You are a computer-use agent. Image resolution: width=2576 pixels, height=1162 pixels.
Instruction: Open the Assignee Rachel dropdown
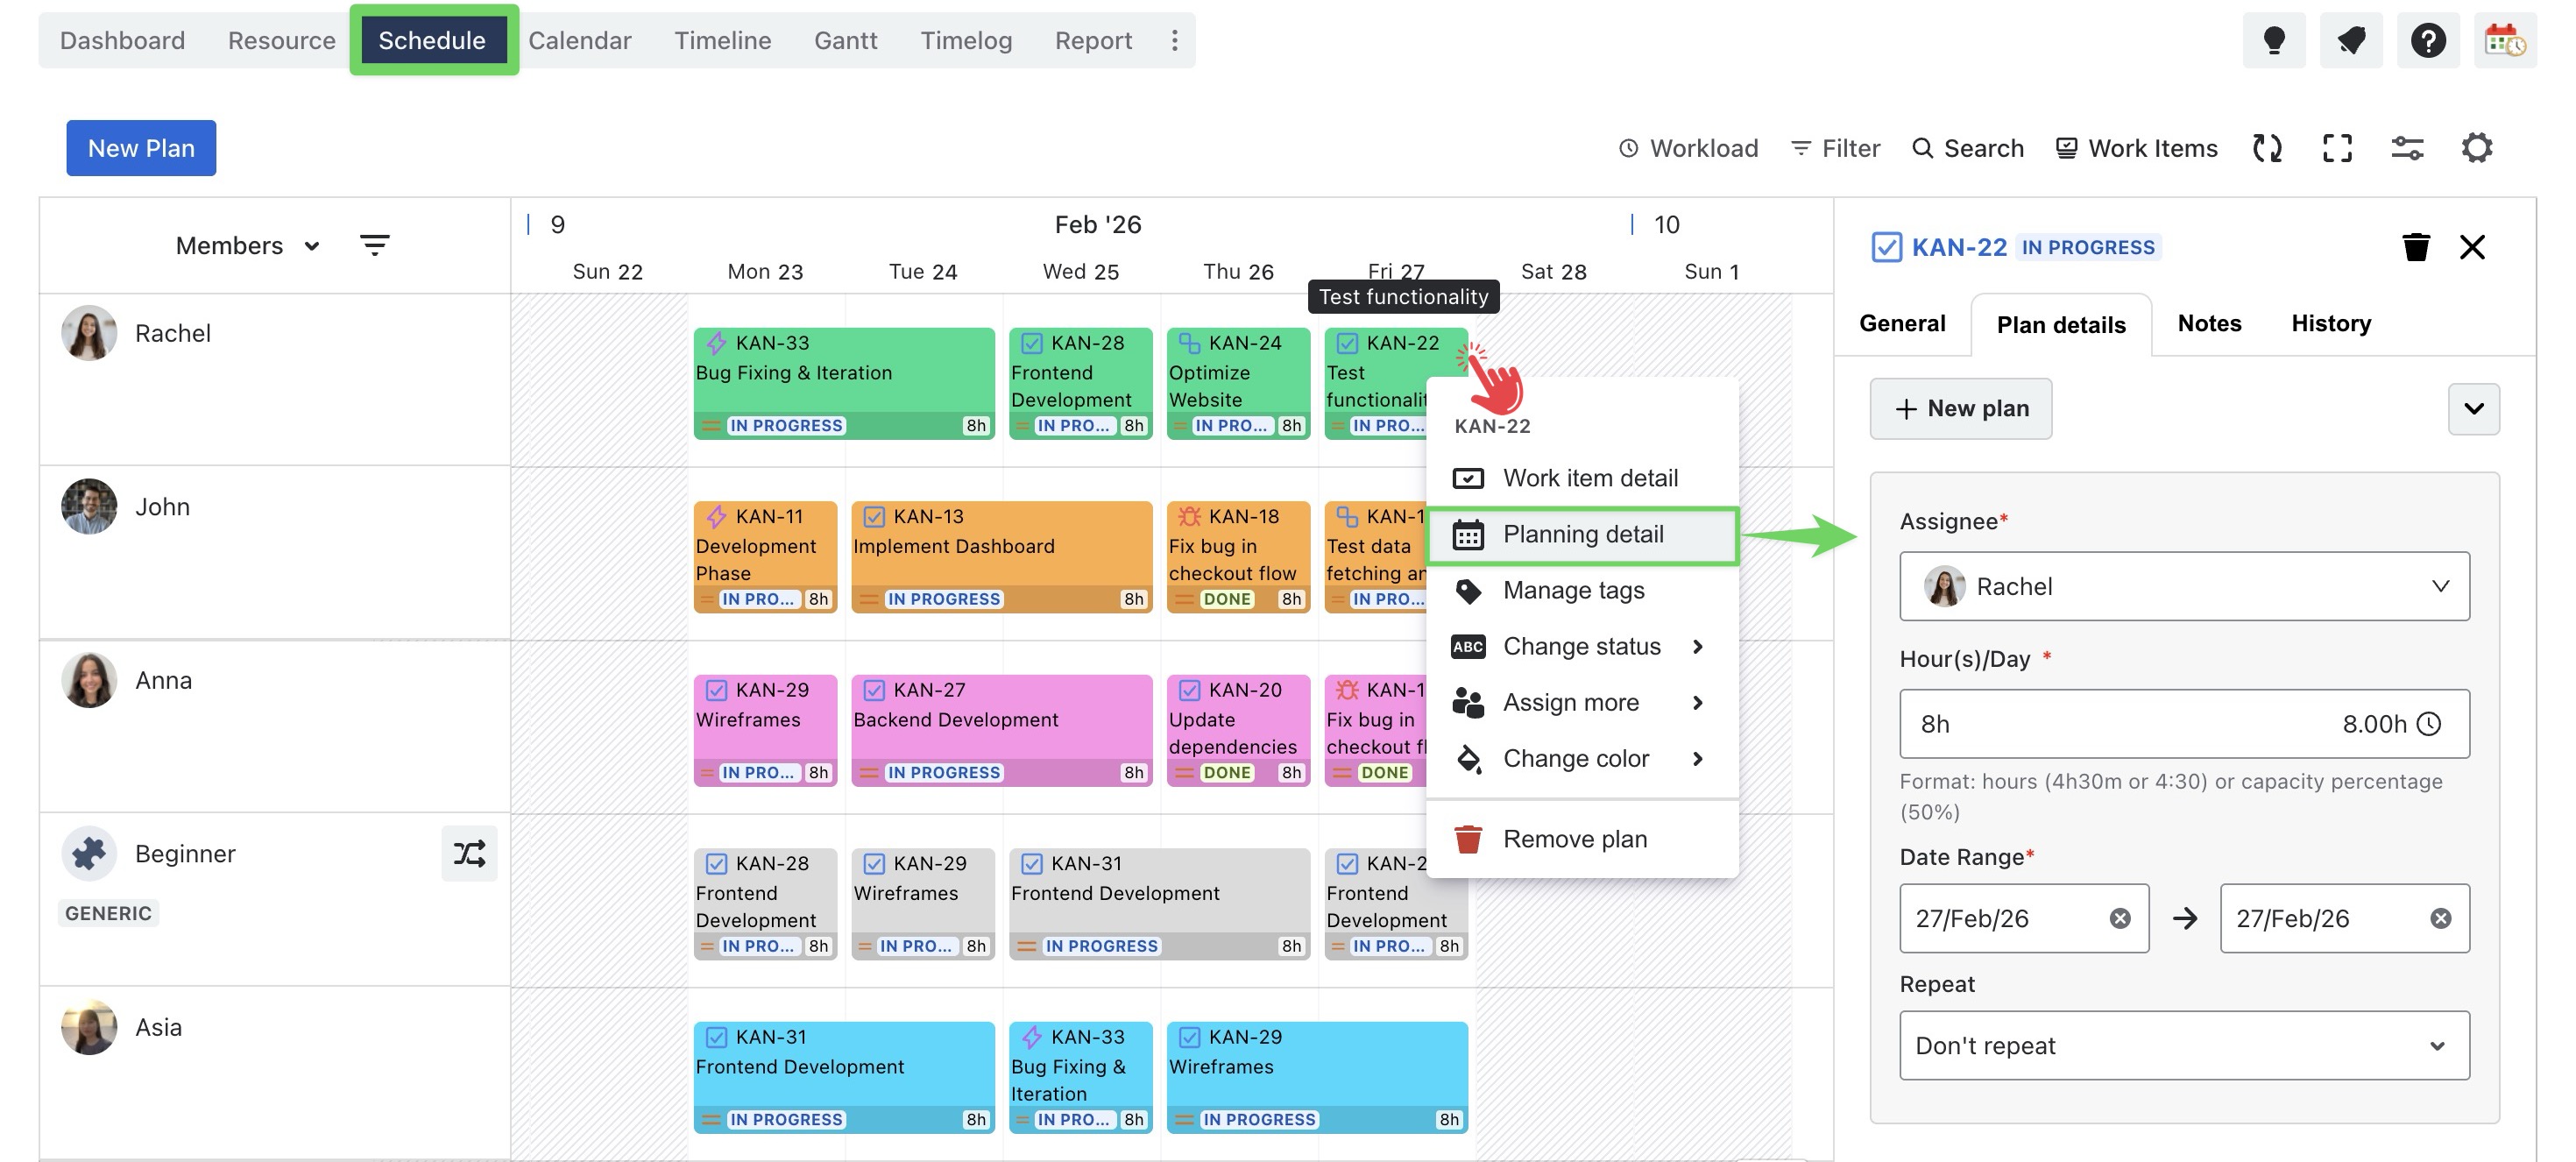coord(2183,586)
